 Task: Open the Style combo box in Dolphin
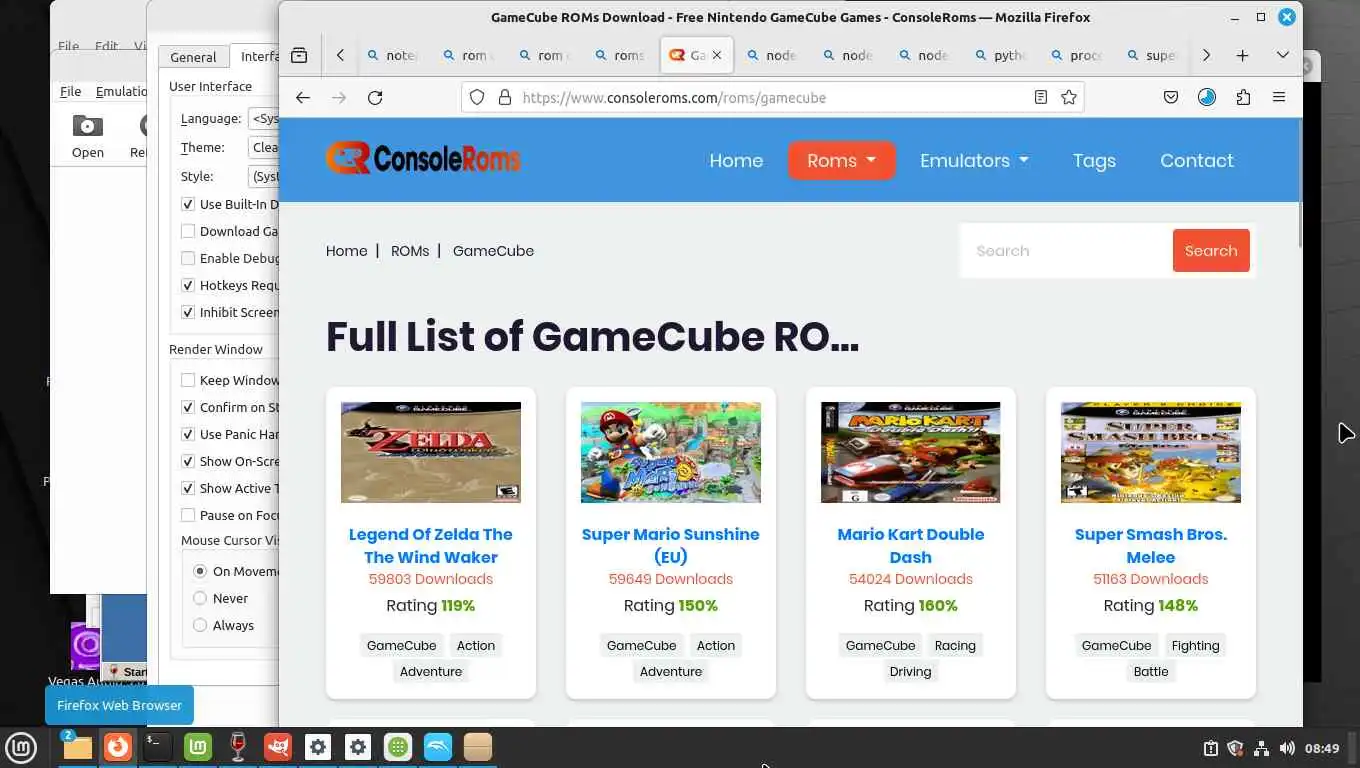[x=264, y=176]
